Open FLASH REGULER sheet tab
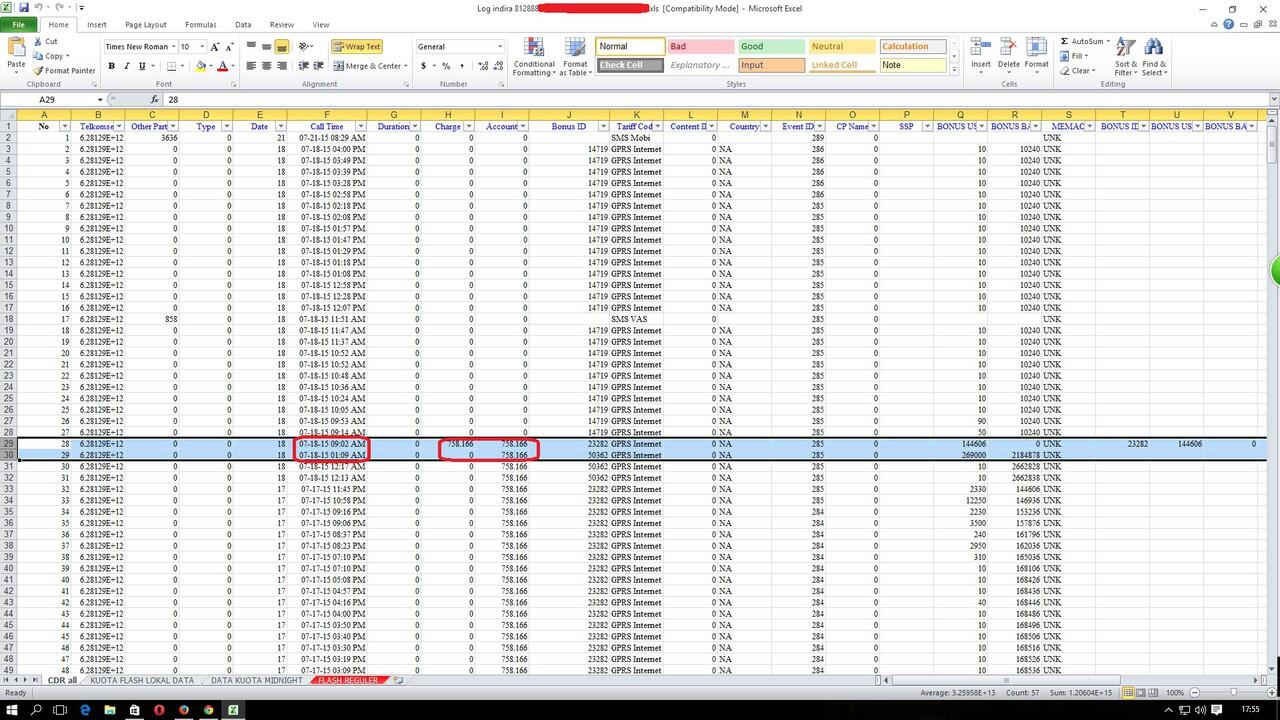 [x=348, y=680]
